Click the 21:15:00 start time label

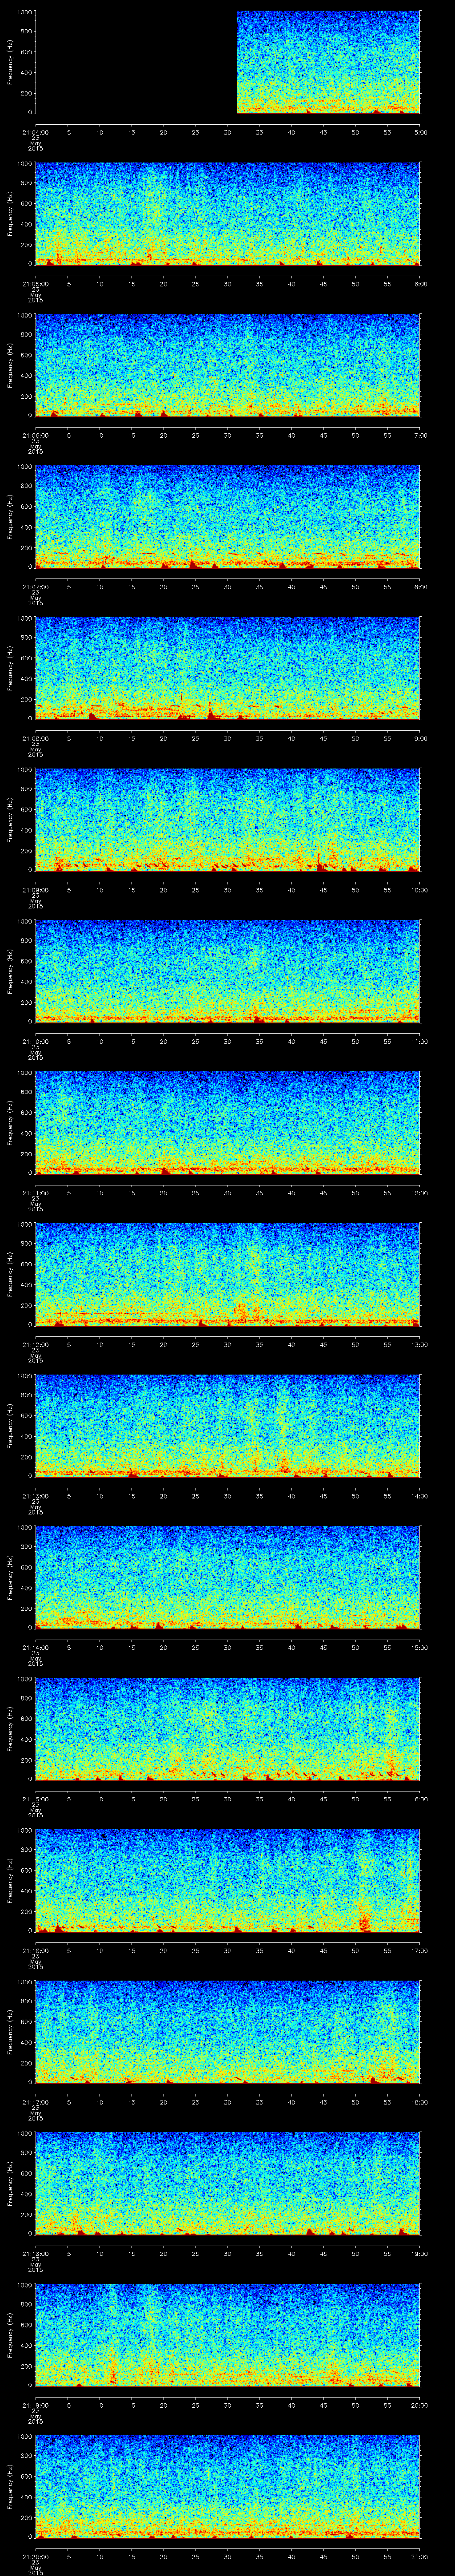(x=35, y=1798)
